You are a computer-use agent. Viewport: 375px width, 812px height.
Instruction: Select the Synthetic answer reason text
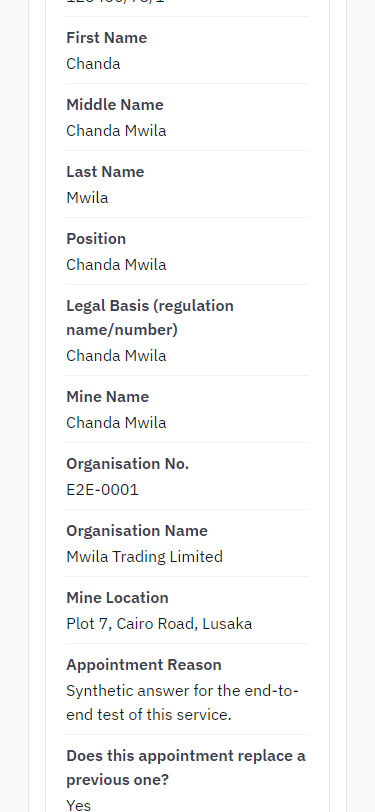[182, 703]
